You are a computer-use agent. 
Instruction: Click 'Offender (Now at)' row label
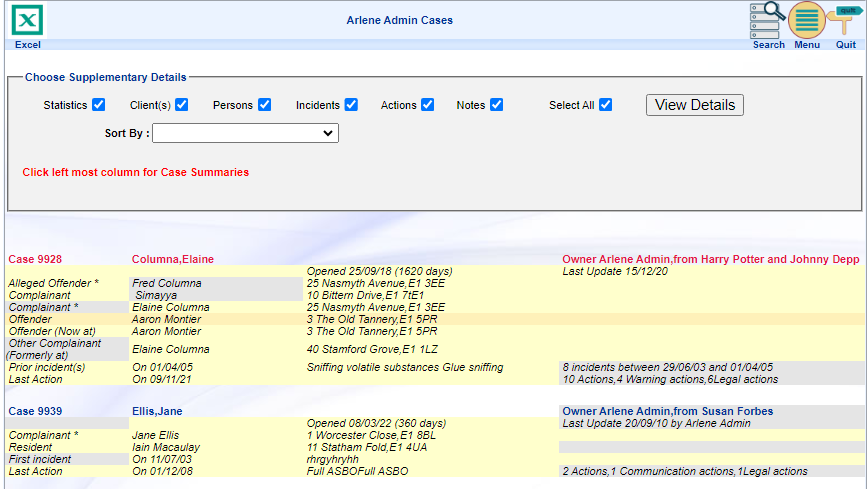[52, 331]
